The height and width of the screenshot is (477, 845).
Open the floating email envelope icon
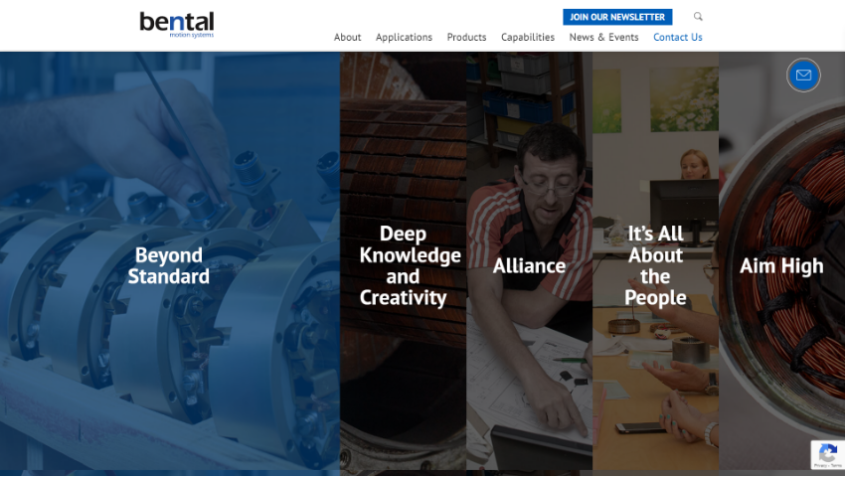tap(803, 75)
